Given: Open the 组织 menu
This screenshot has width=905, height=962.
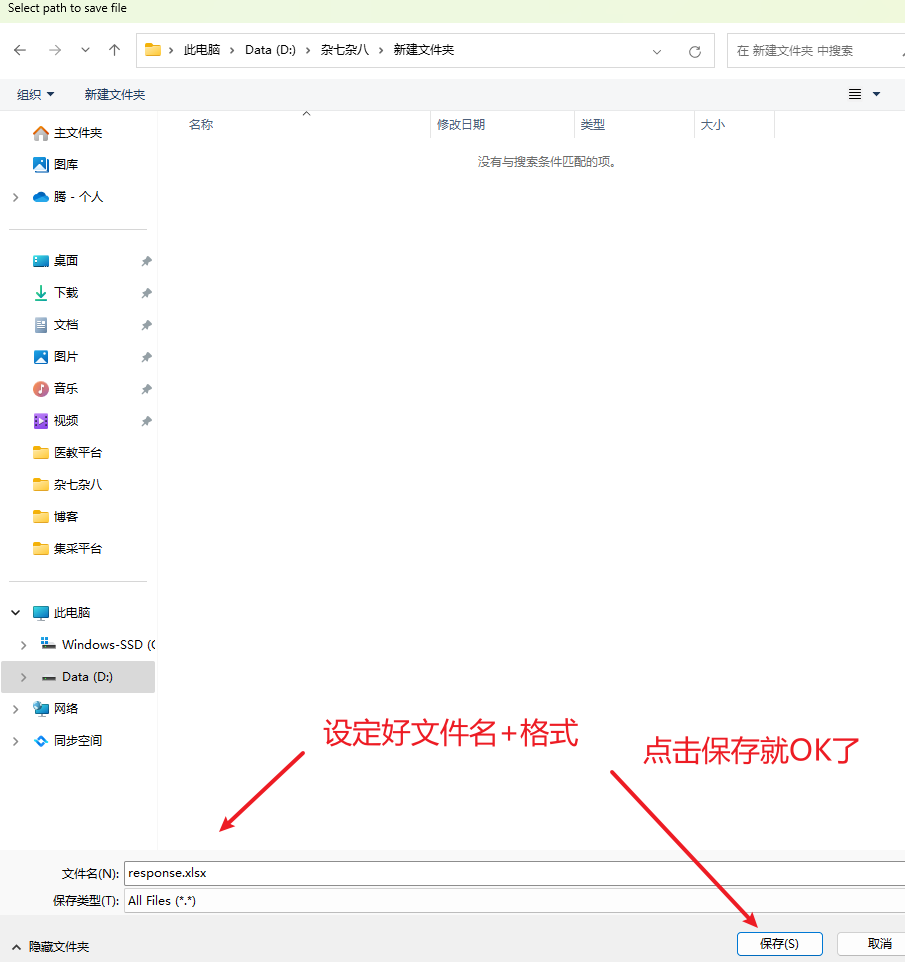Looking at the screenshot, I should pos(36,94).
